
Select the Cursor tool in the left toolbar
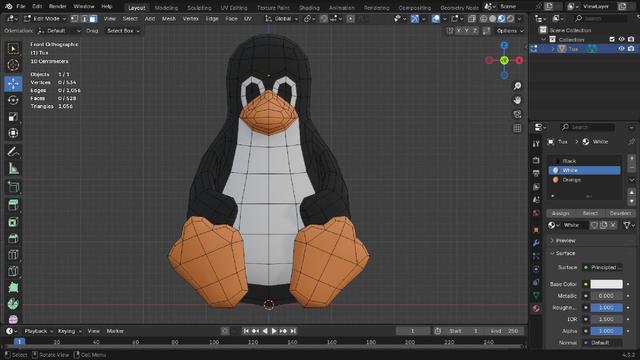click(13, 65)
